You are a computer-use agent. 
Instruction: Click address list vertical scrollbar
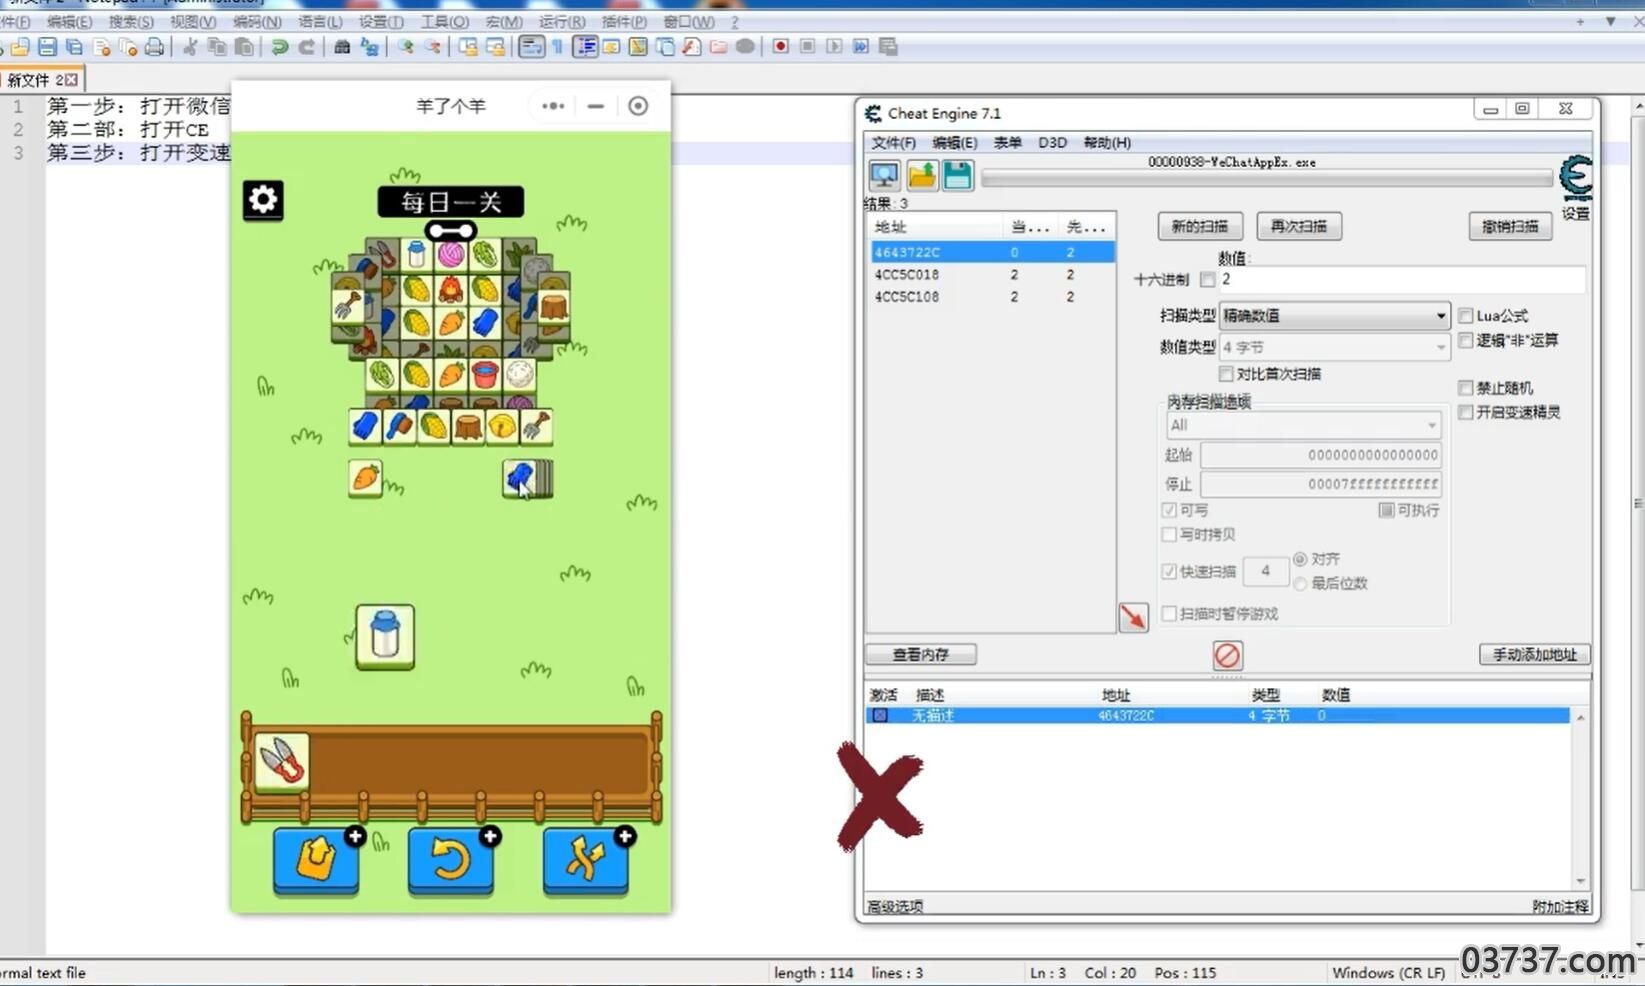(1580, 798)
